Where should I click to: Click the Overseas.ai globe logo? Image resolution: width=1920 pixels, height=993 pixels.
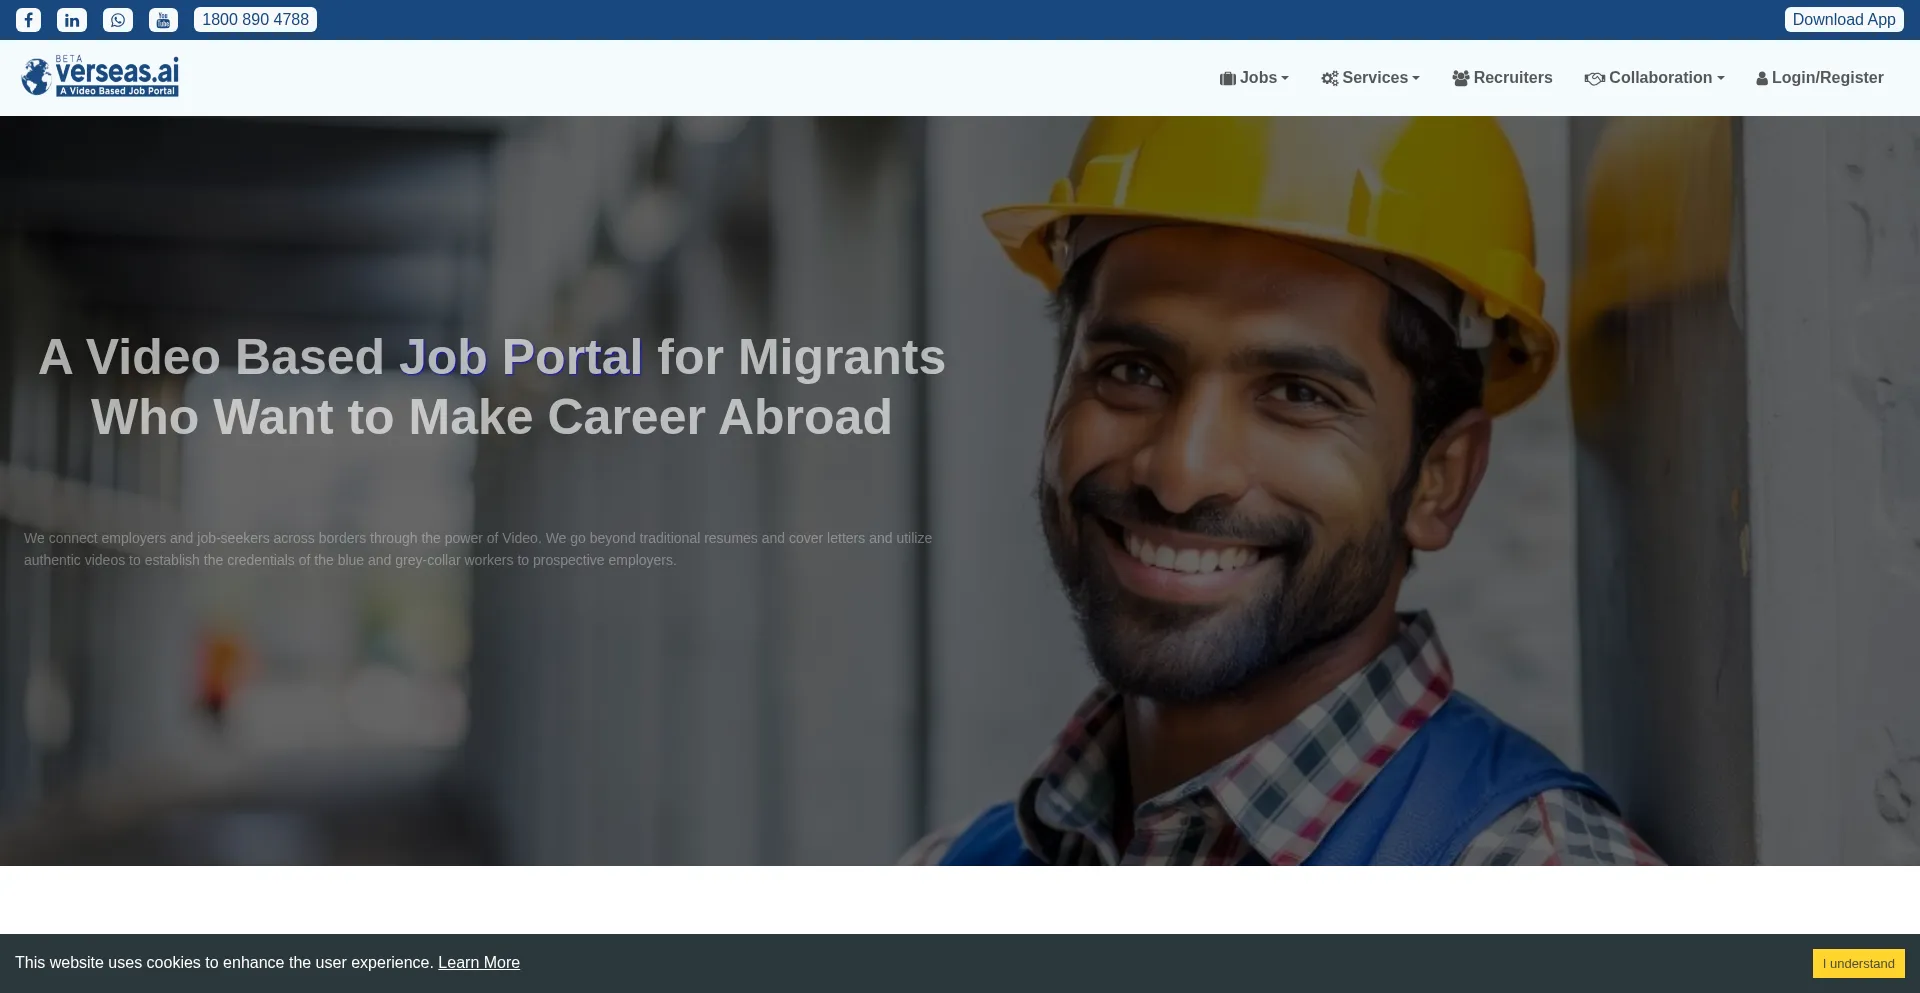[x=37, y=77]
